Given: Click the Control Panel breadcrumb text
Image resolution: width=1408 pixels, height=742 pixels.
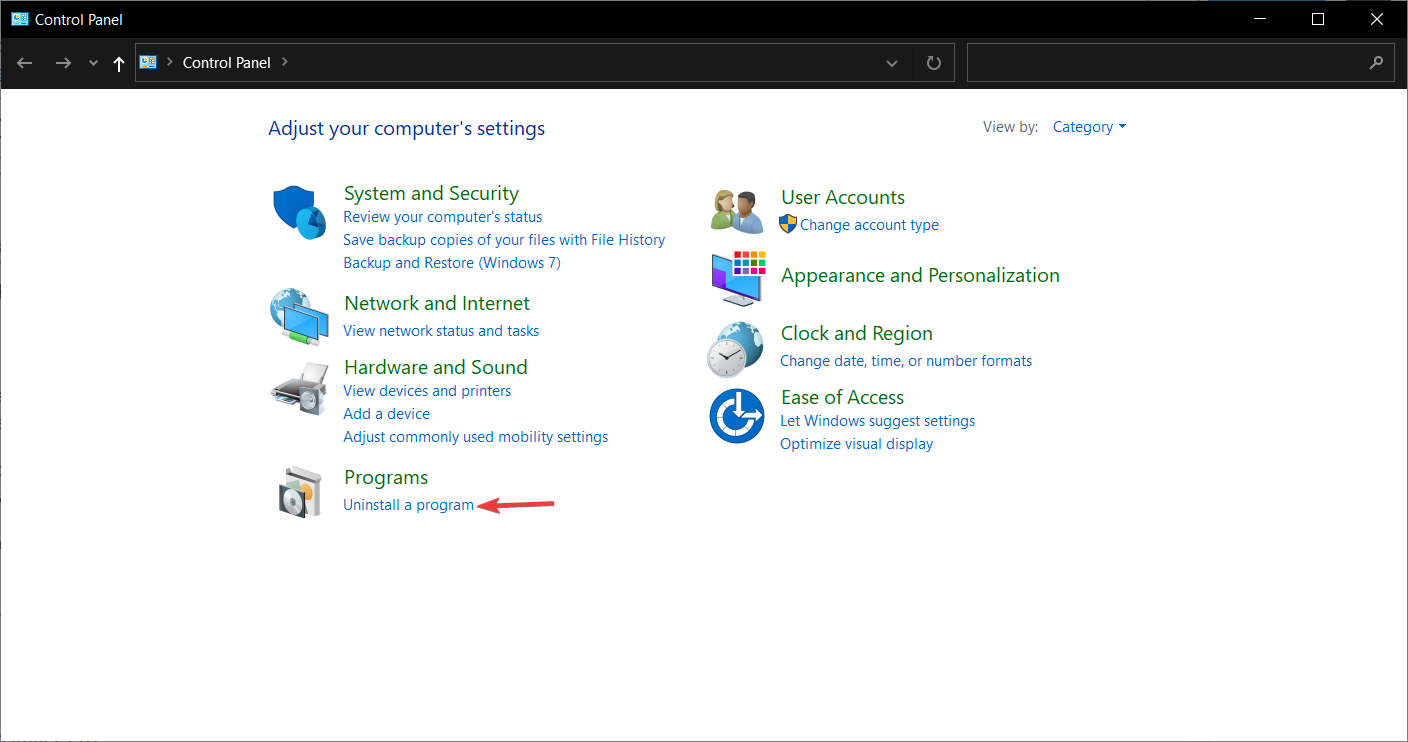Looking at the screenshot, I should pyautogui.click(x=227, y=62).
